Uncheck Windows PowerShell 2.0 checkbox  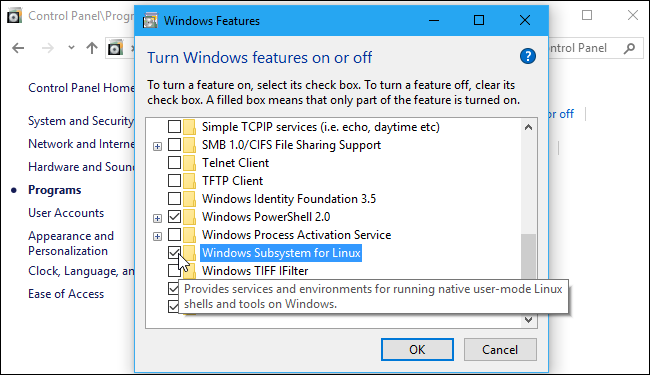point(175,217)
